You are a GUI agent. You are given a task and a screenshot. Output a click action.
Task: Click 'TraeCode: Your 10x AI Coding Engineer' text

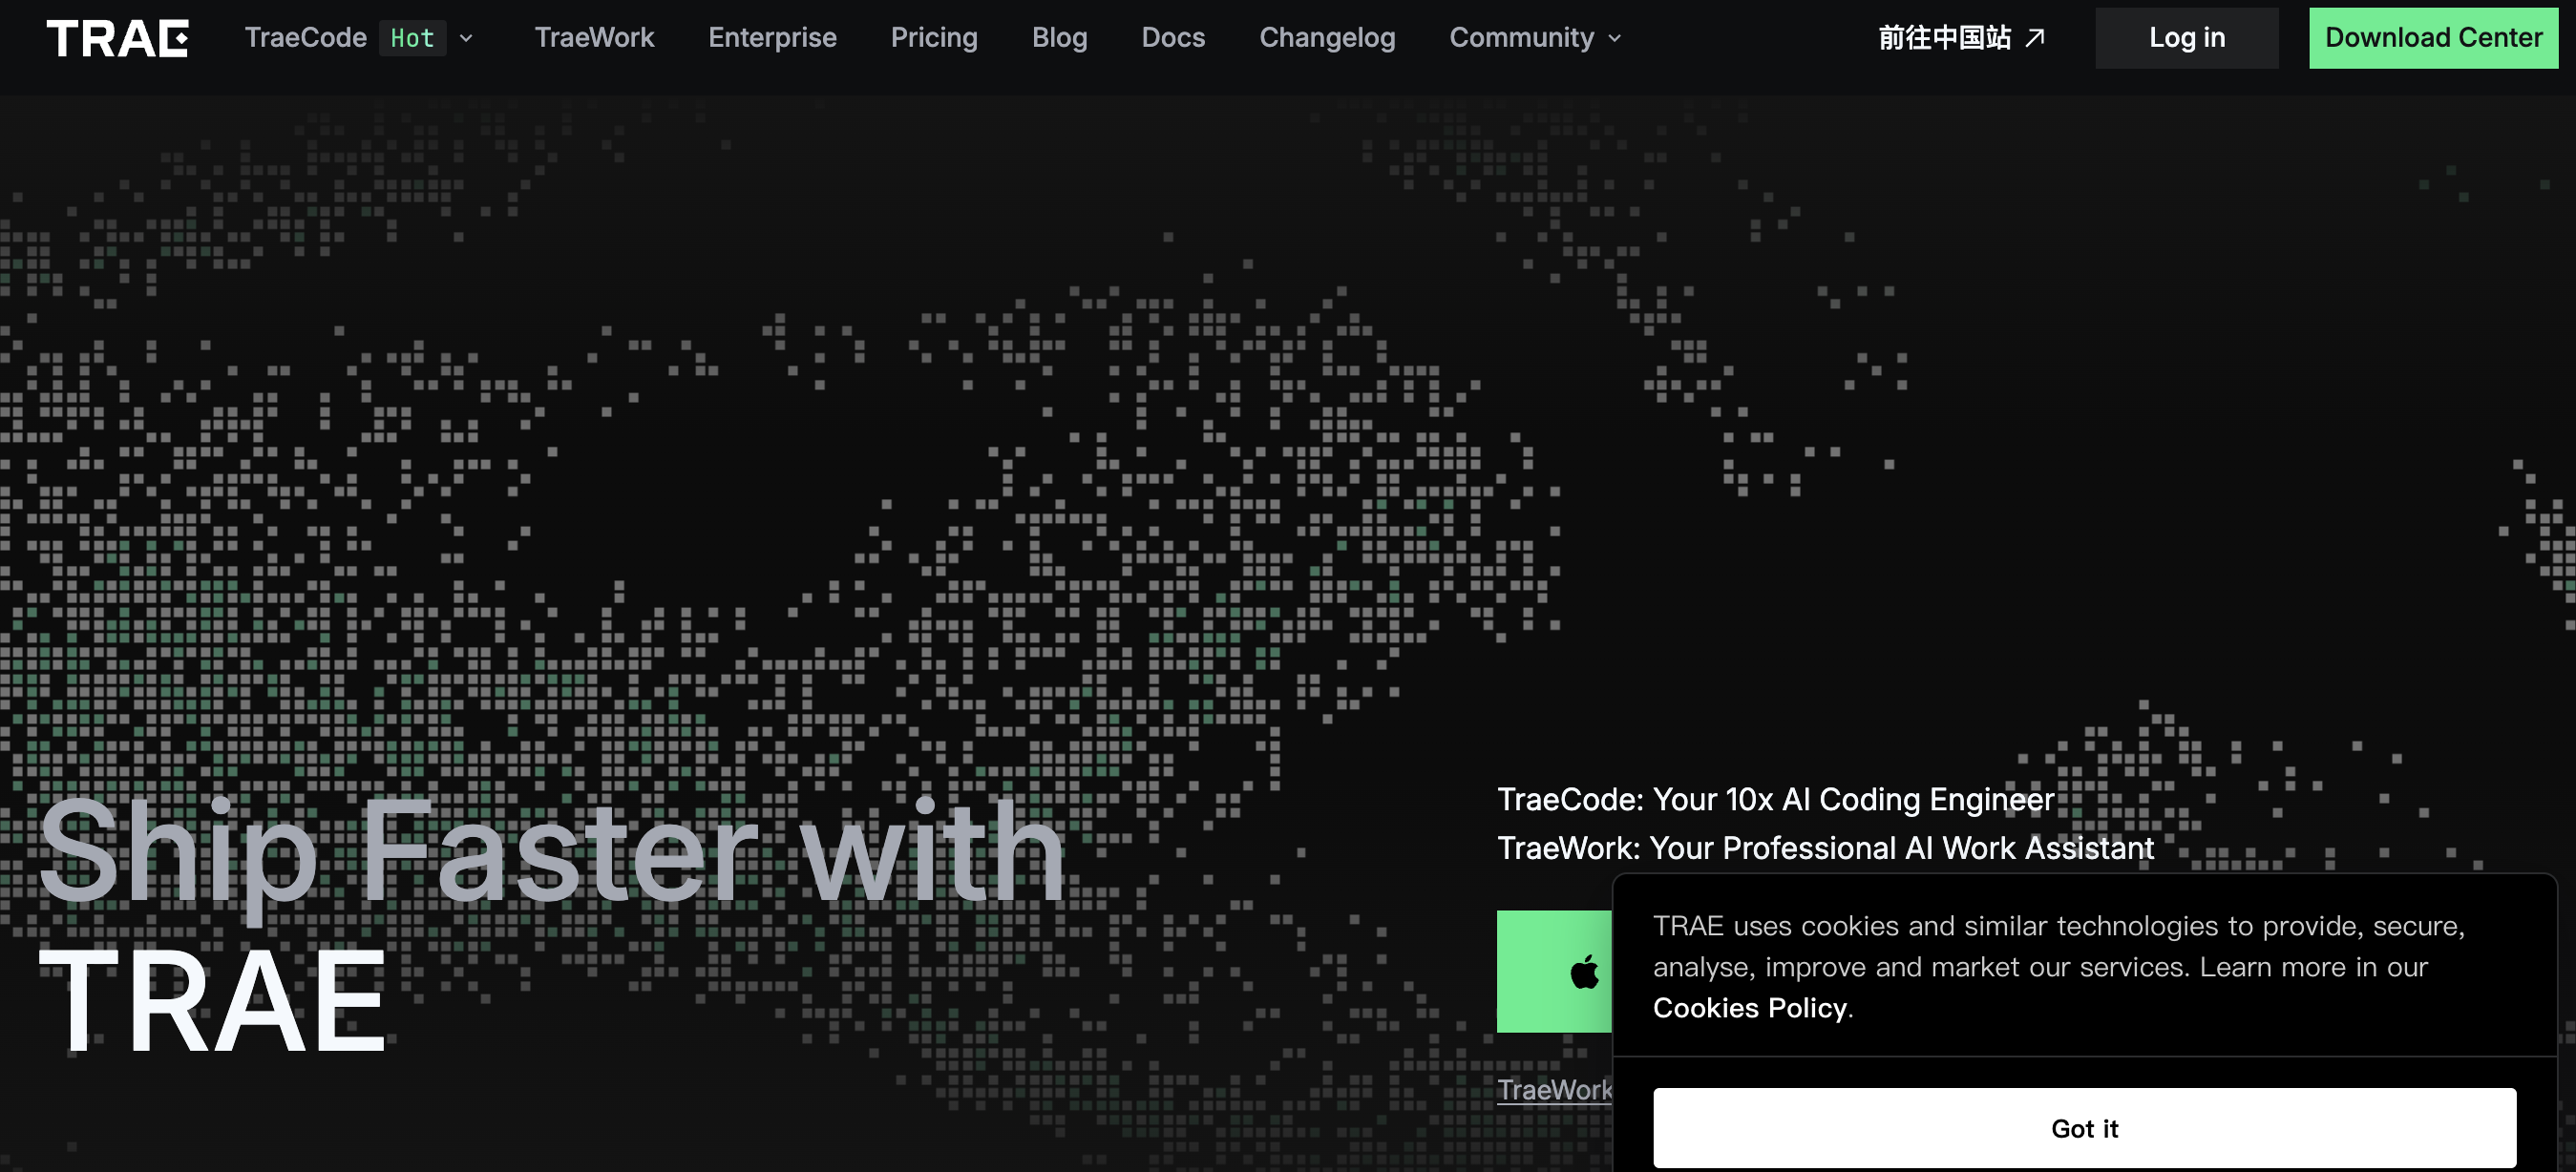coord(1775,800)
